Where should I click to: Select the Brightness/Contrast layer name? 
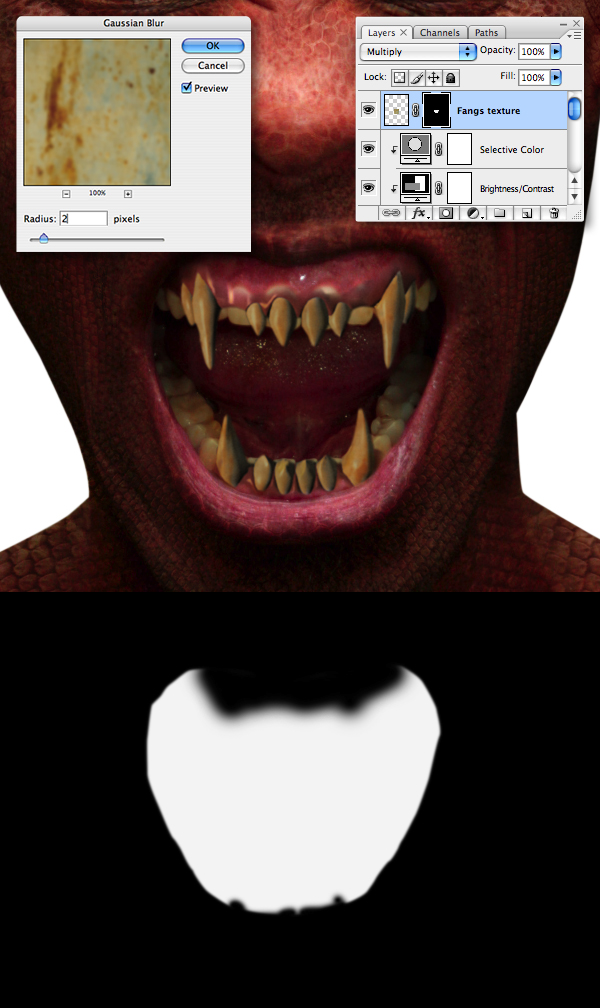tap(517, 188)
